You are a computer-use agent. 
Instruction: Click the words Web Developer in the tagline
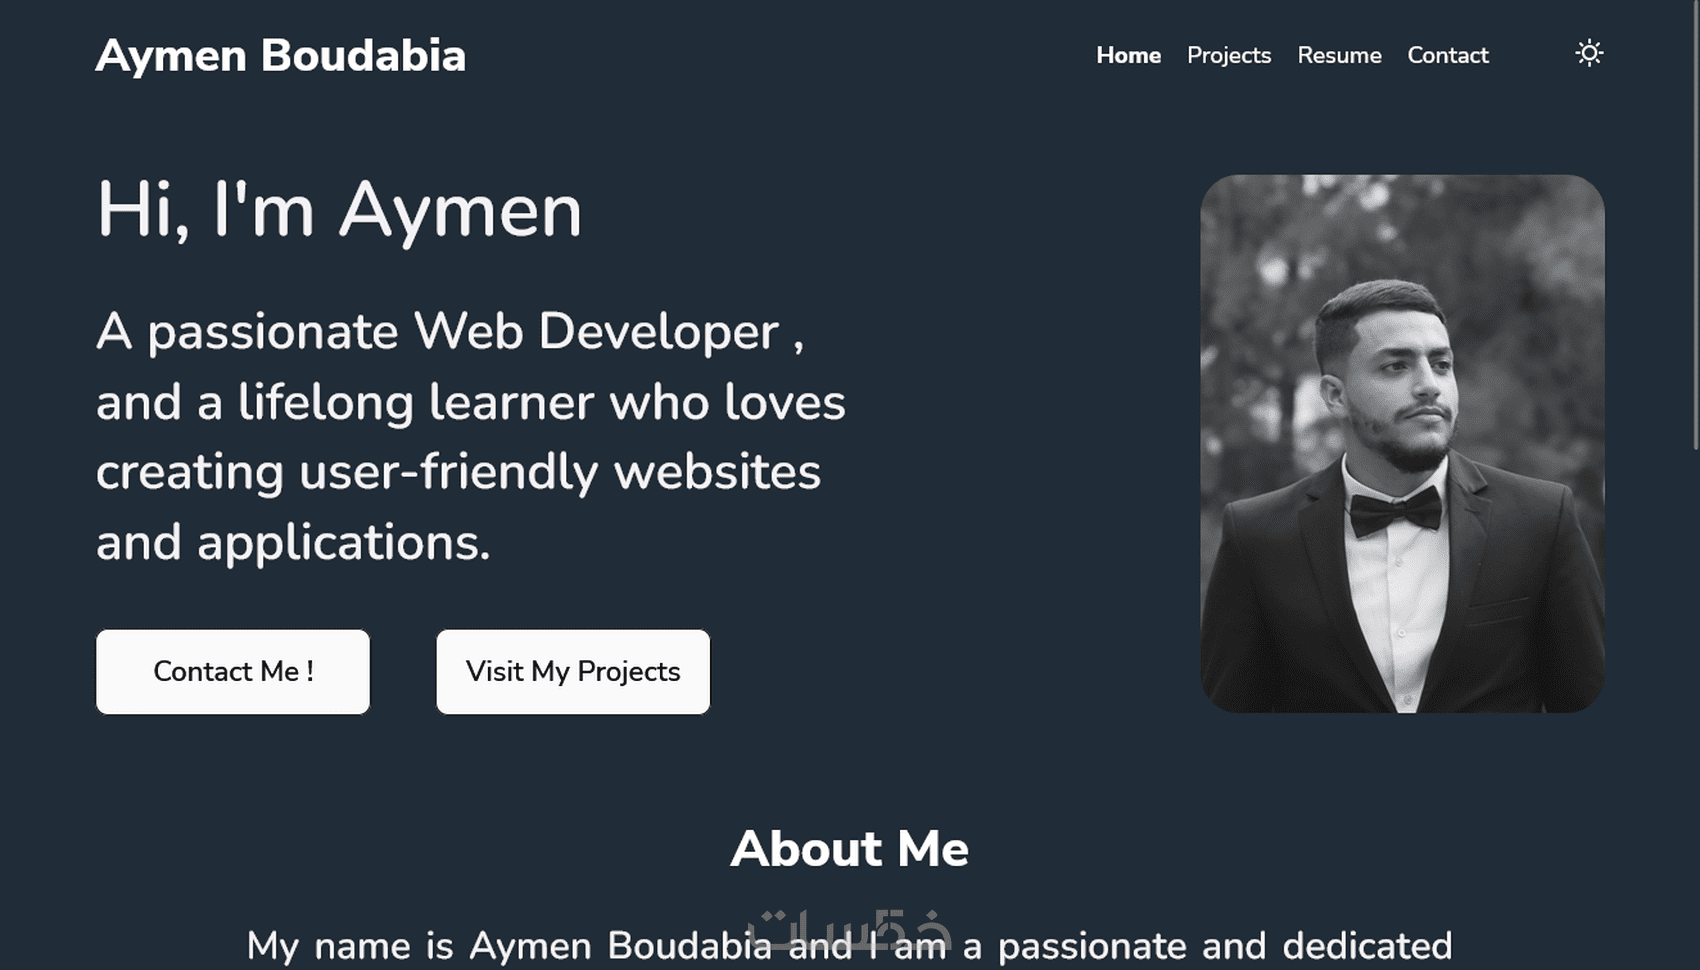pos(596,331)
